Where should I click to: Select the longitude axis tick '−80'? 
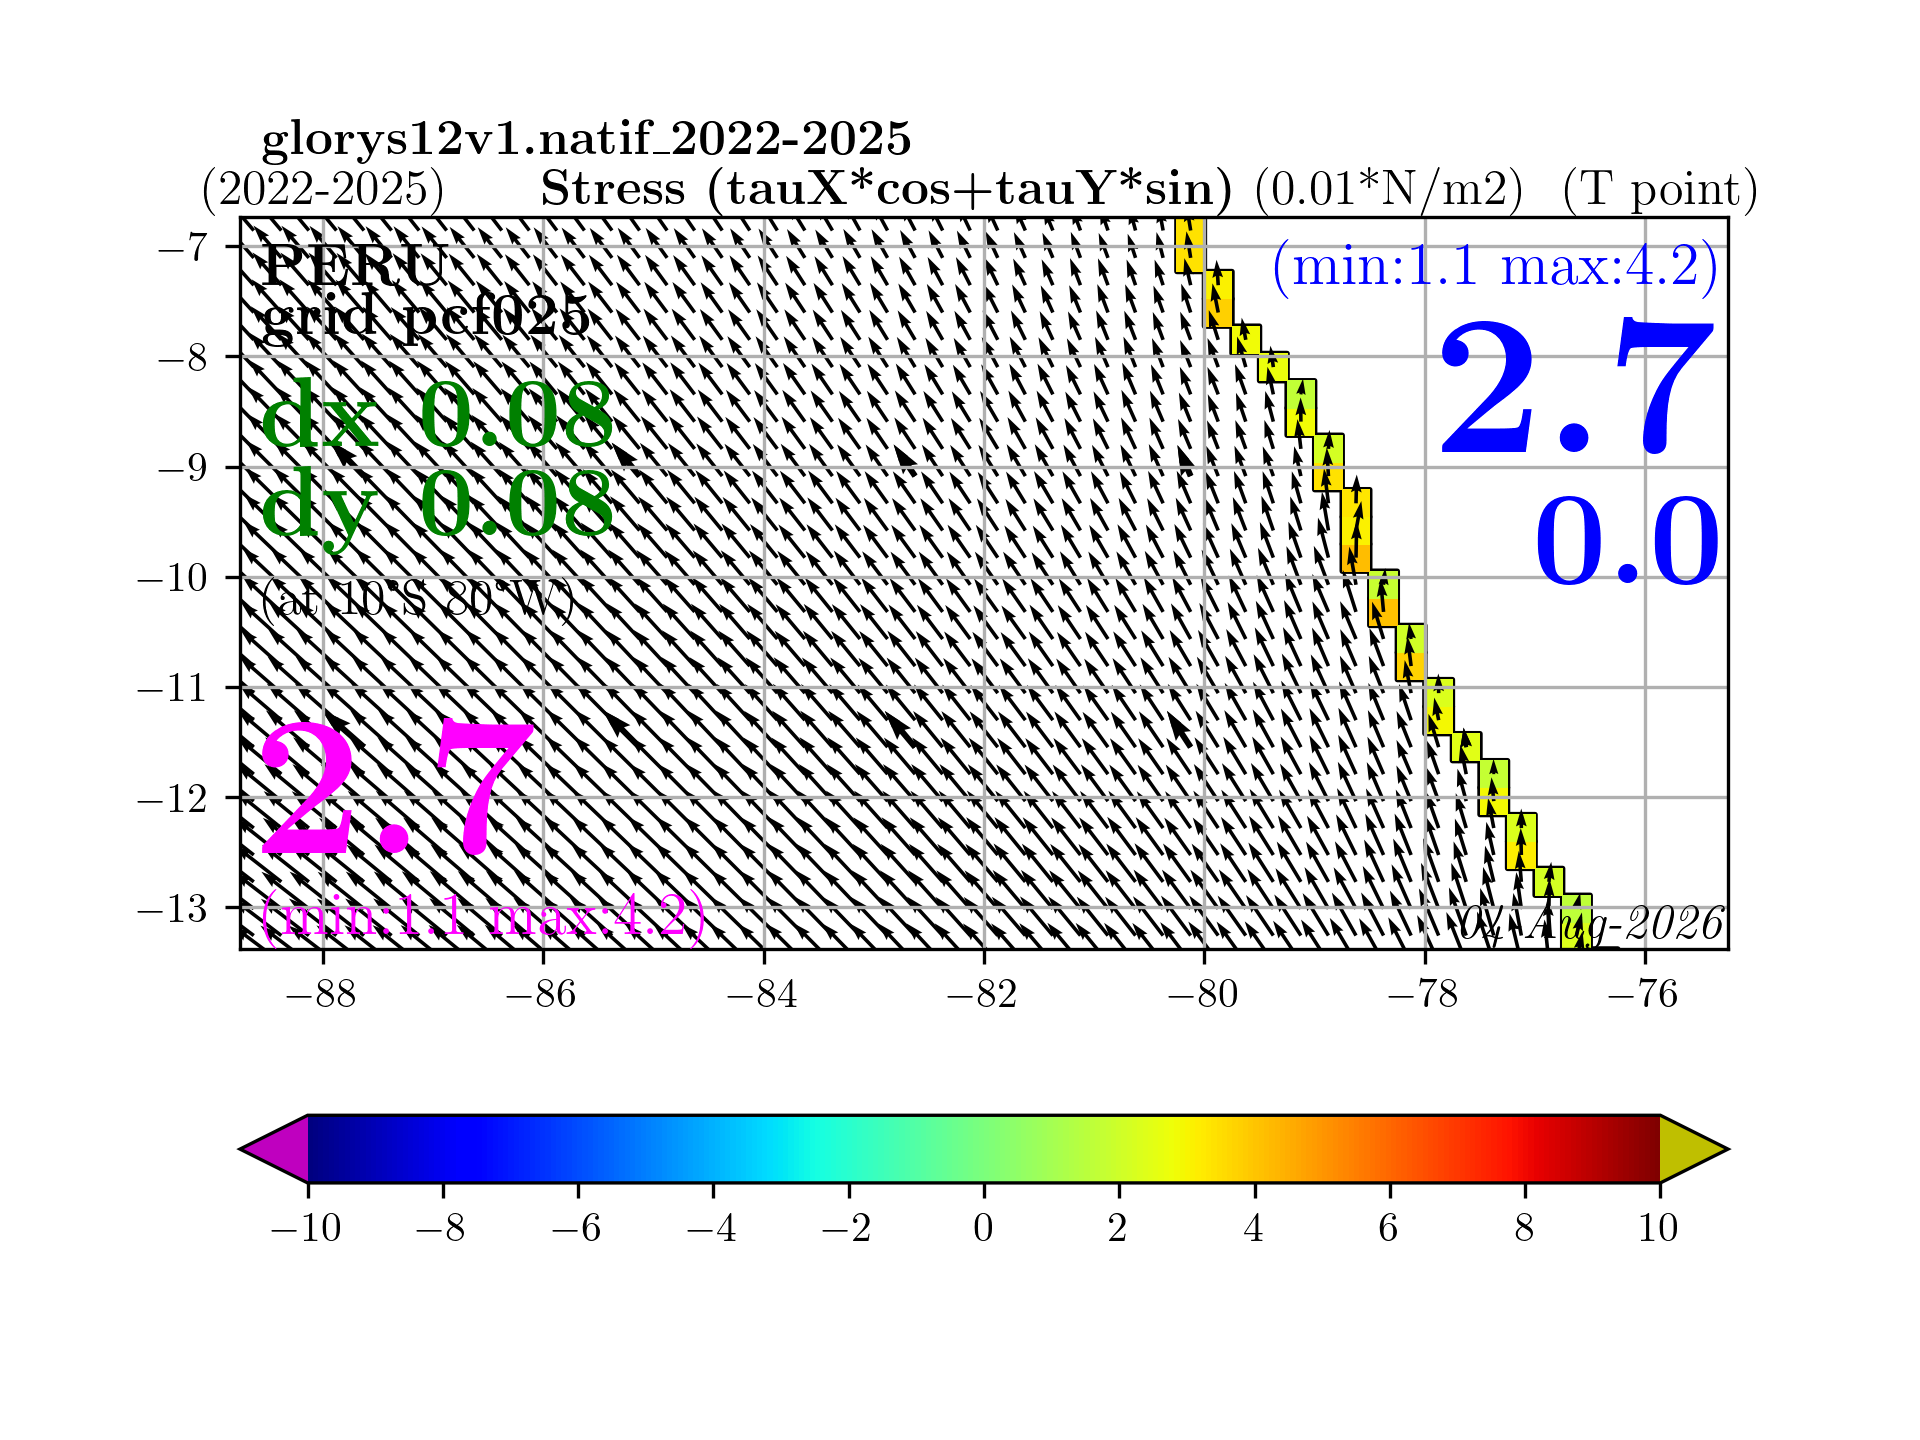pyautogui.click(x=1204, y=994)
